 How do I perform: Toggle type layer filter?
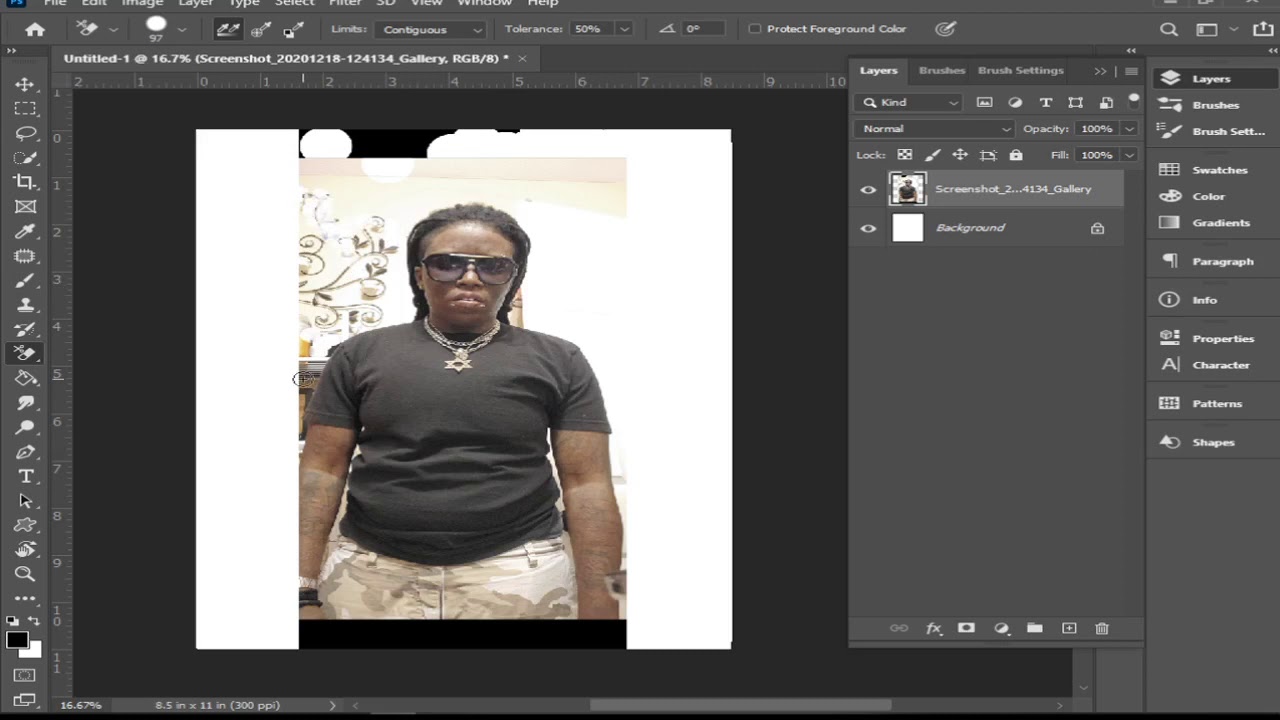point(1045,102)
